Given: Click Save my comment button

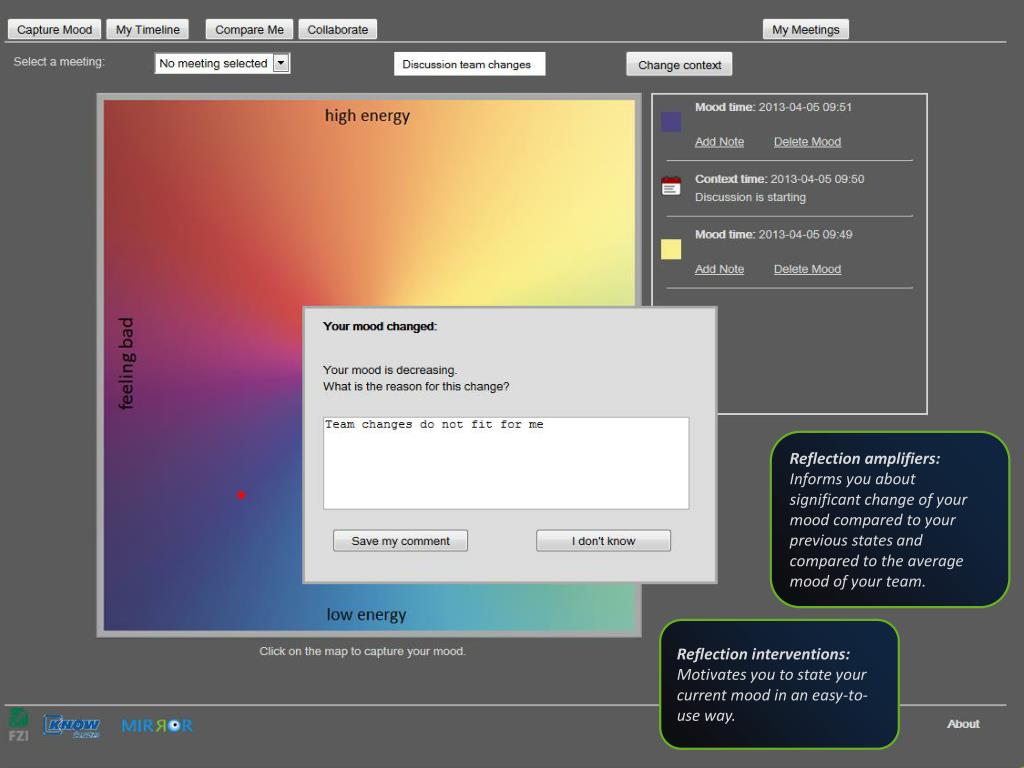Looking at the screenshot, I should pyautogui.click(x=400, y=541).
